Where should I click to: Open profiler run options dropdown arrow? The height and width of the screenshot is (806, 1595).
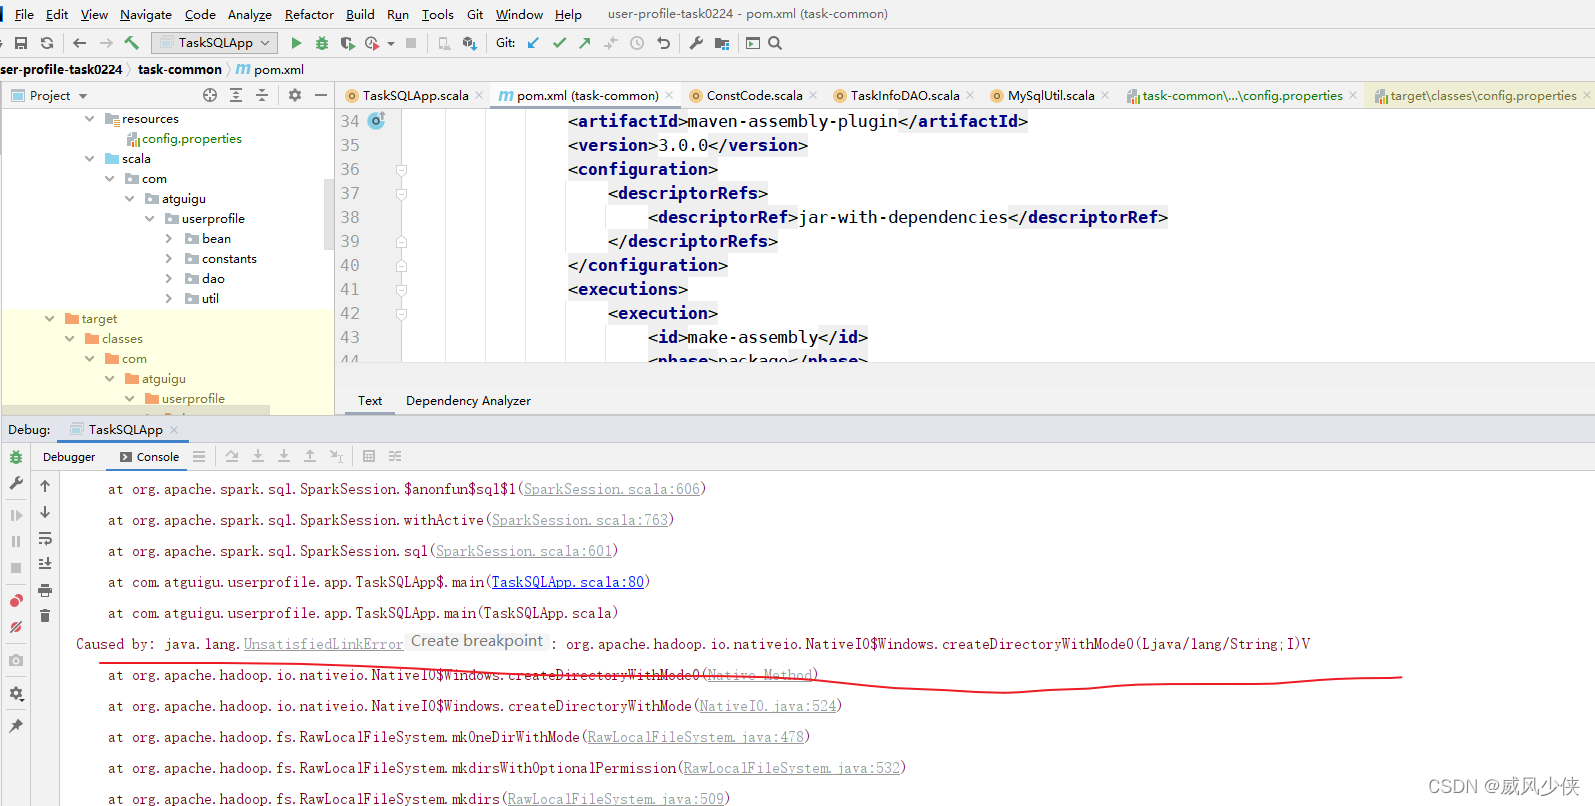(391, 44)
